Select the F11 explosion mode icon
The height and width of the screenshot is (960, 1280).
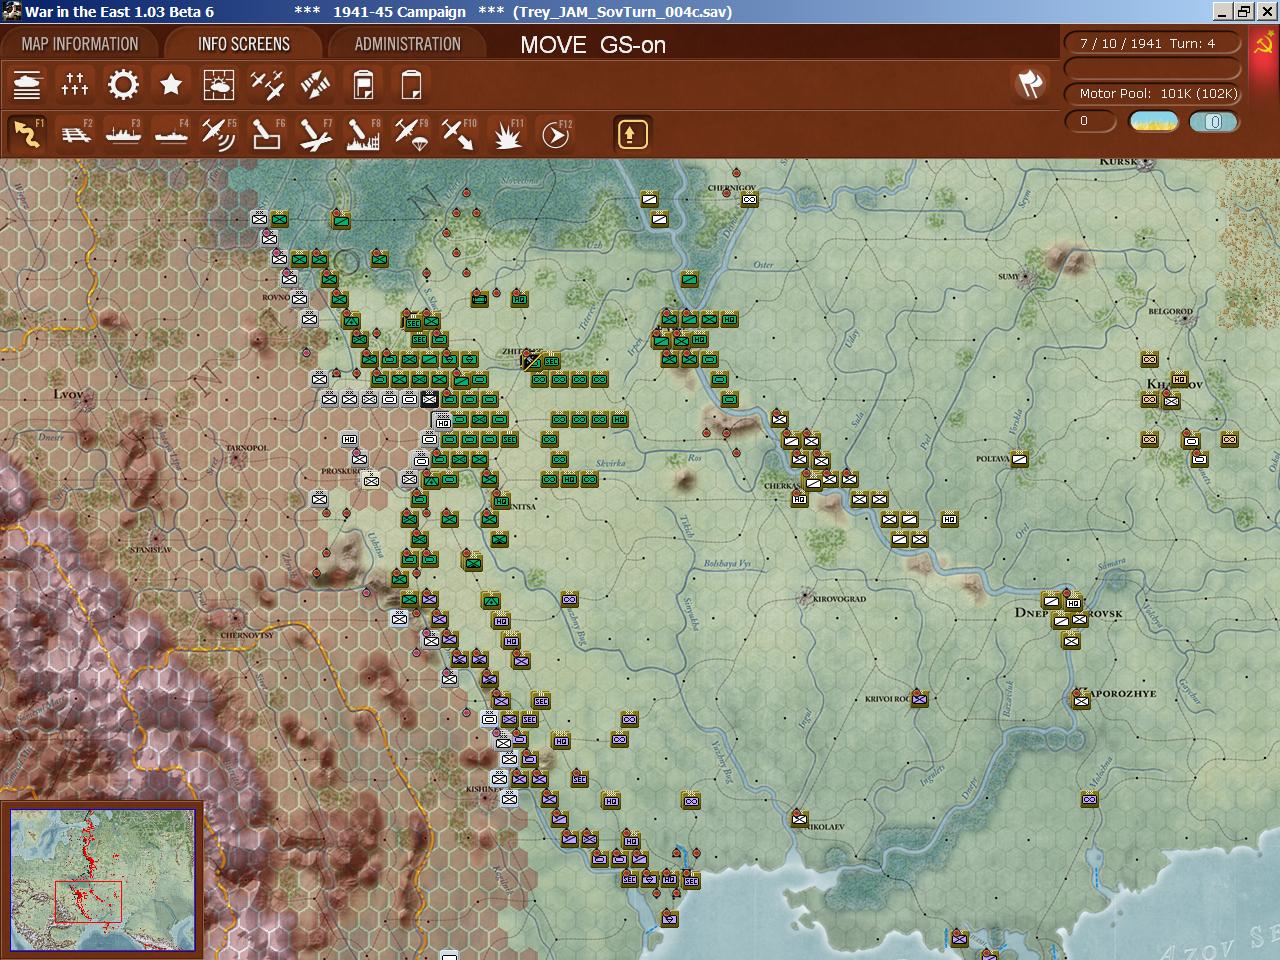[x=507, y=134]
